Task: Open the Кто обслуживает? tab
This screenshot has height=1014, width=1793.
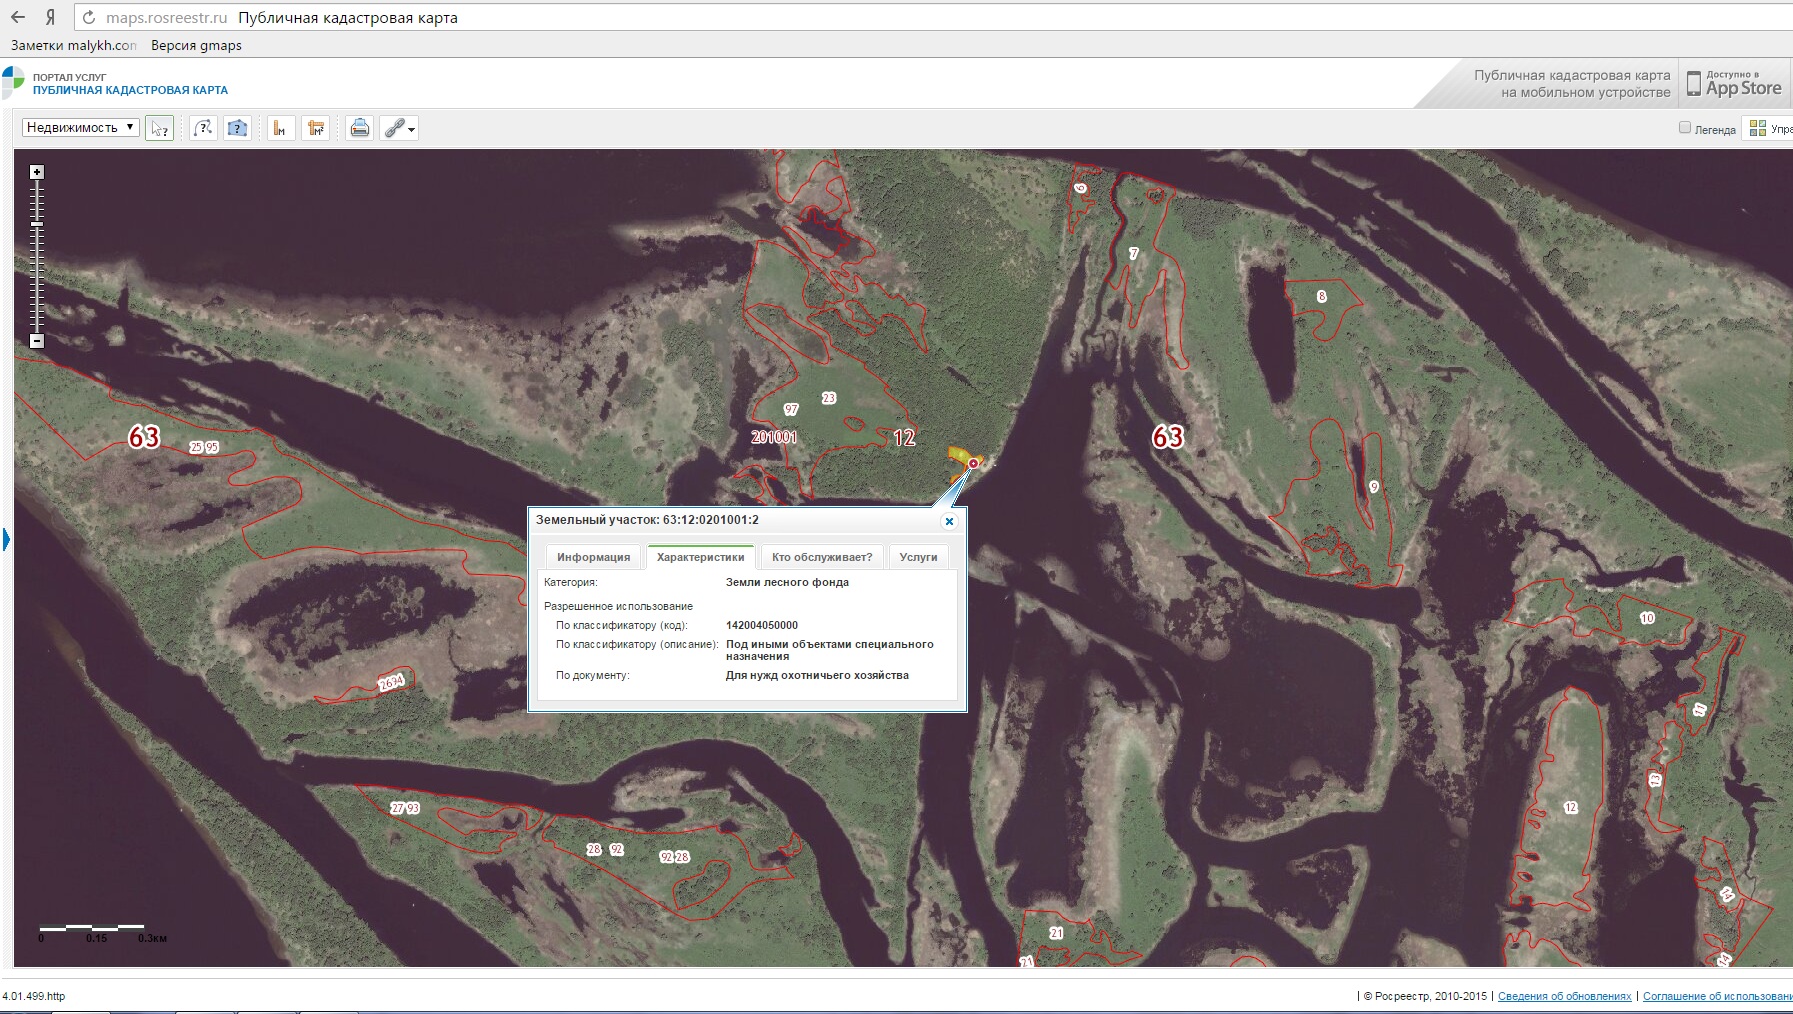Action: (x=821, y=557)
